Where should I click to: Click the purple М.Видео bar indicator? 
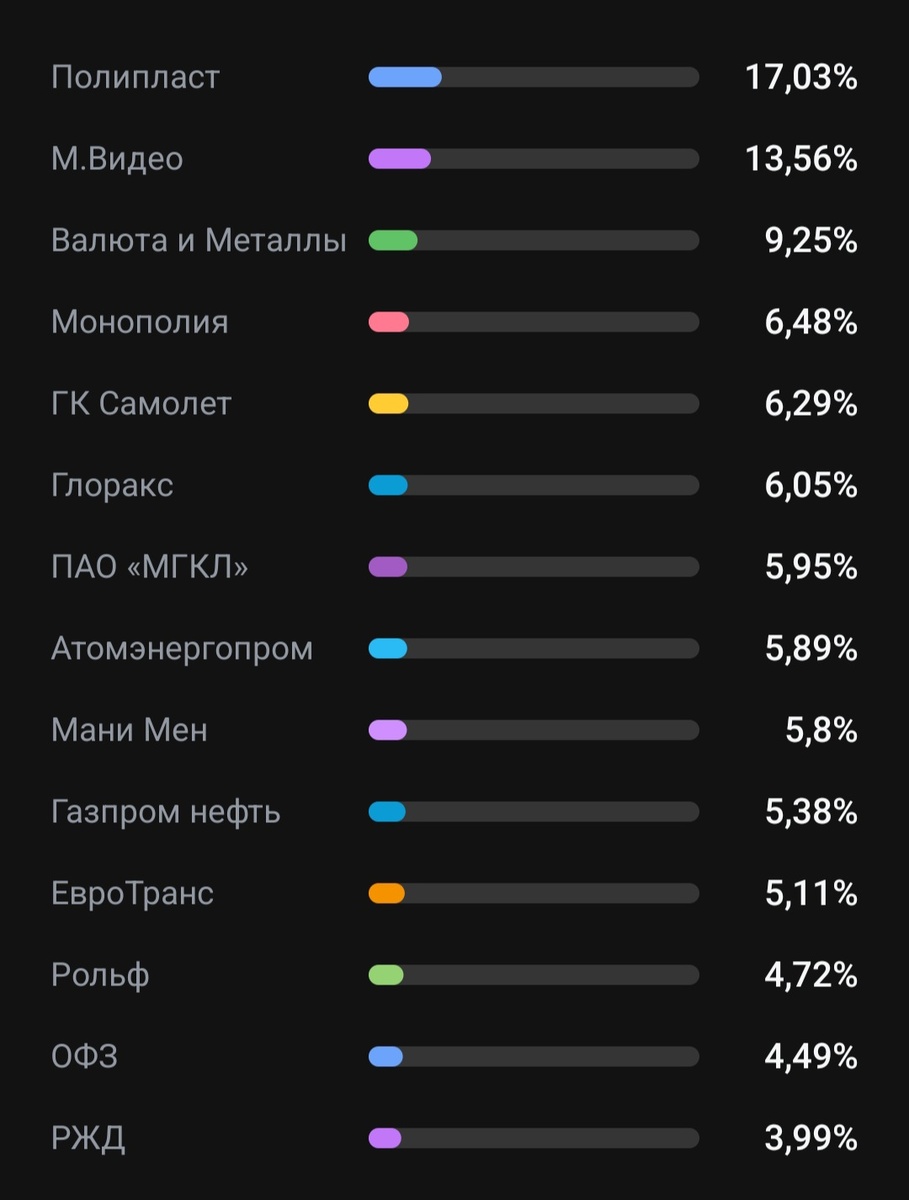tap(399, 158)
